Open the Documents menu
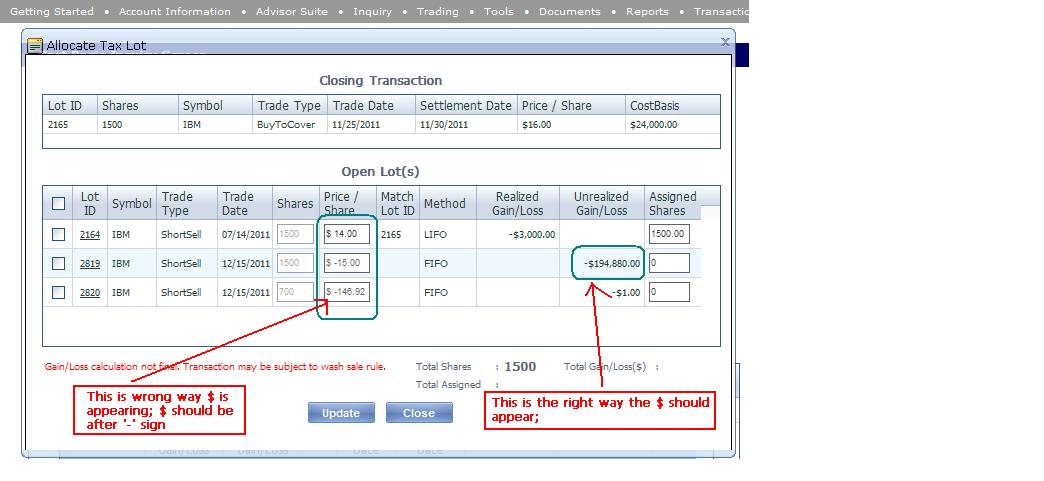 (x=569, y=11)
